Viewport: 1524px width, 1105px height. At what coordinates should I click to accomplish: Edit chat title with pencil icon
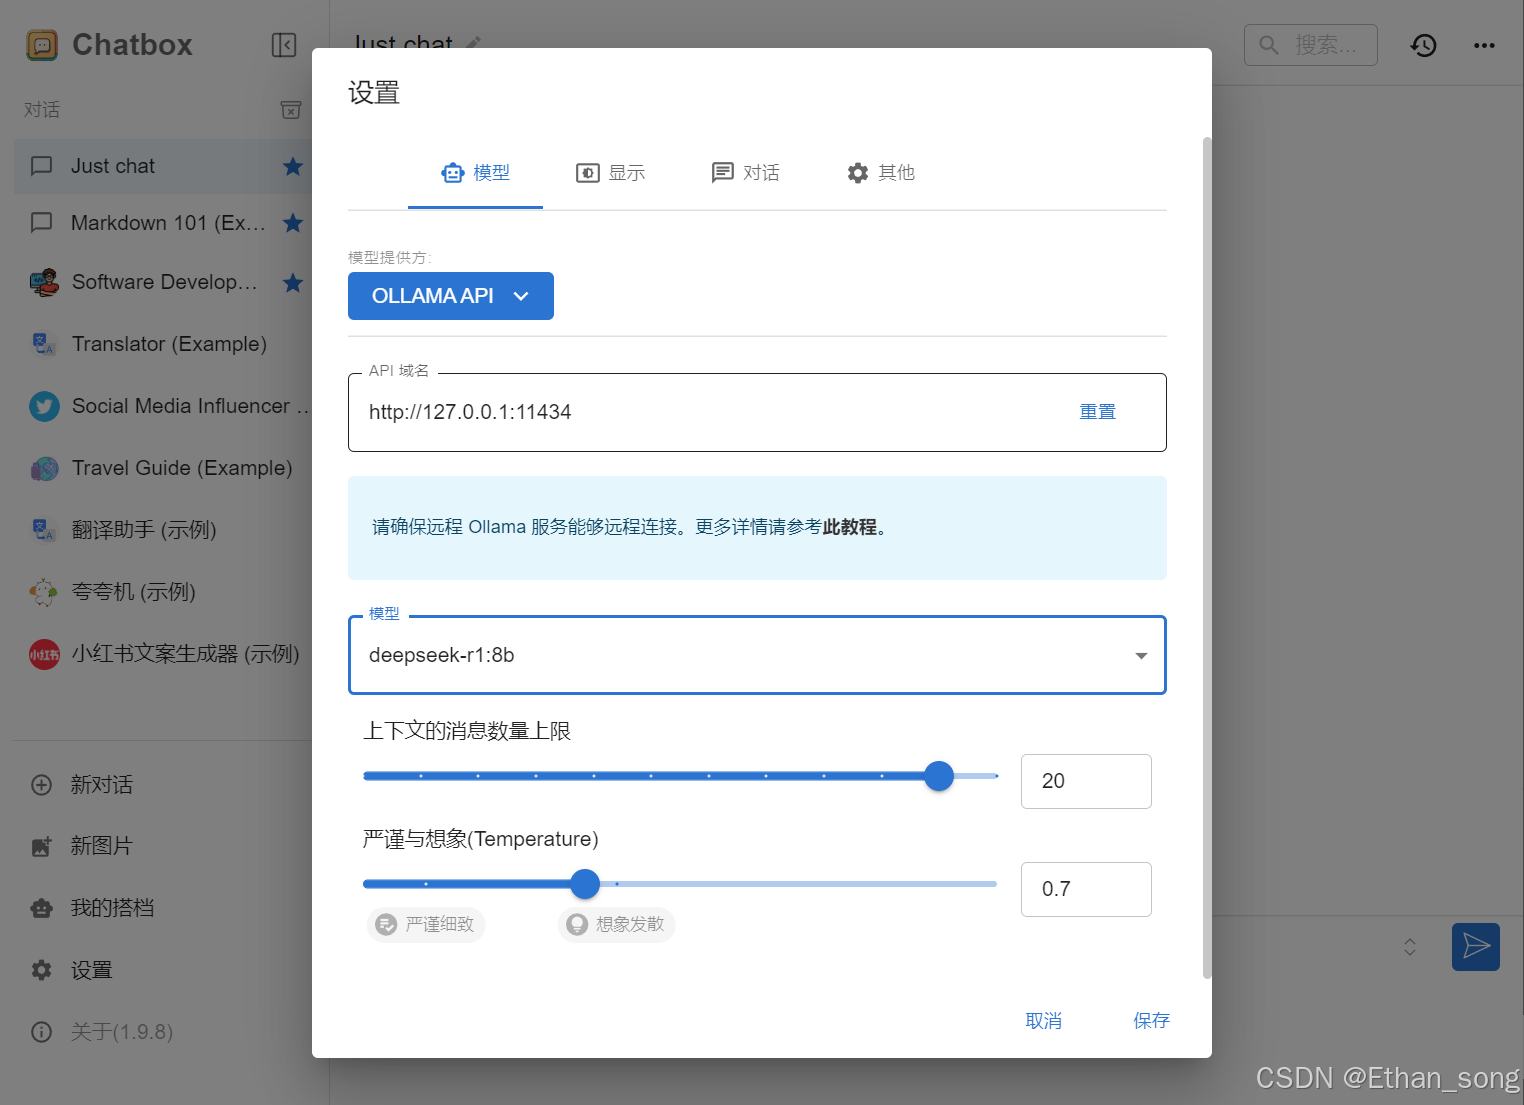(x=474, y=42)
